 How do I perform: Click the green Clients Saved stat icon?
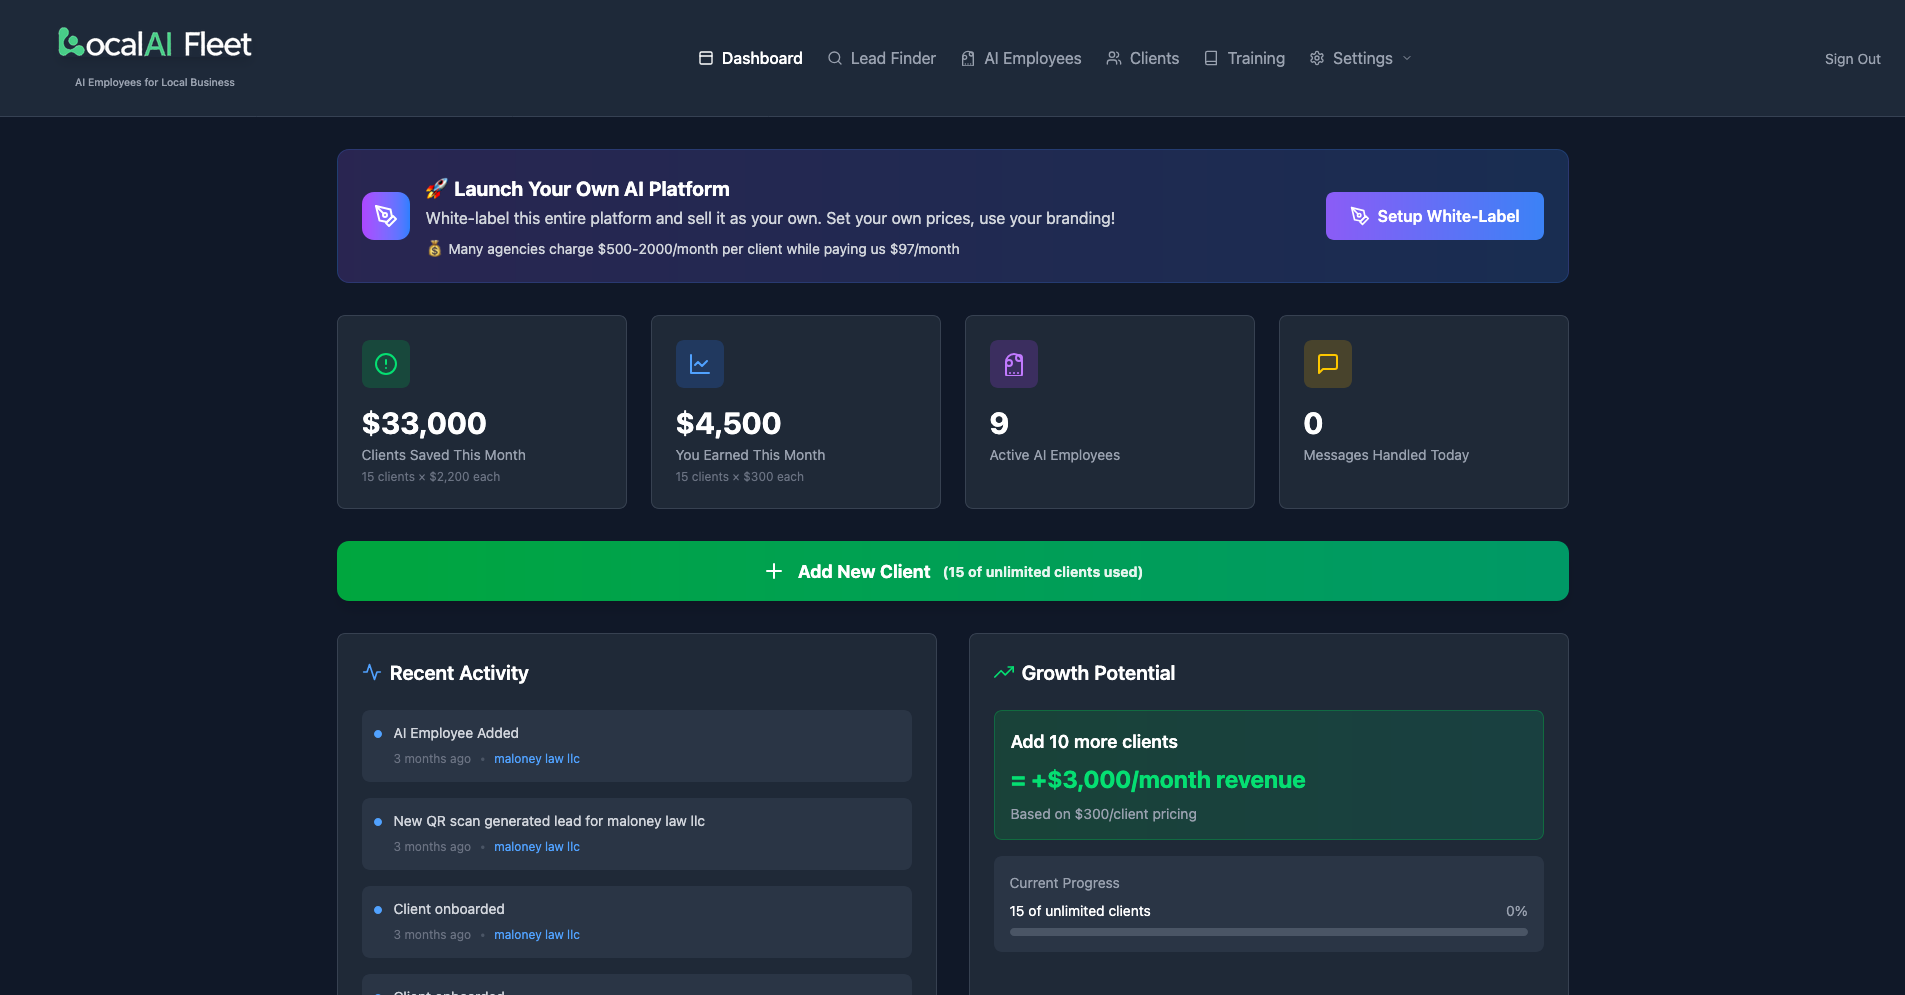[x=386, y=363]
